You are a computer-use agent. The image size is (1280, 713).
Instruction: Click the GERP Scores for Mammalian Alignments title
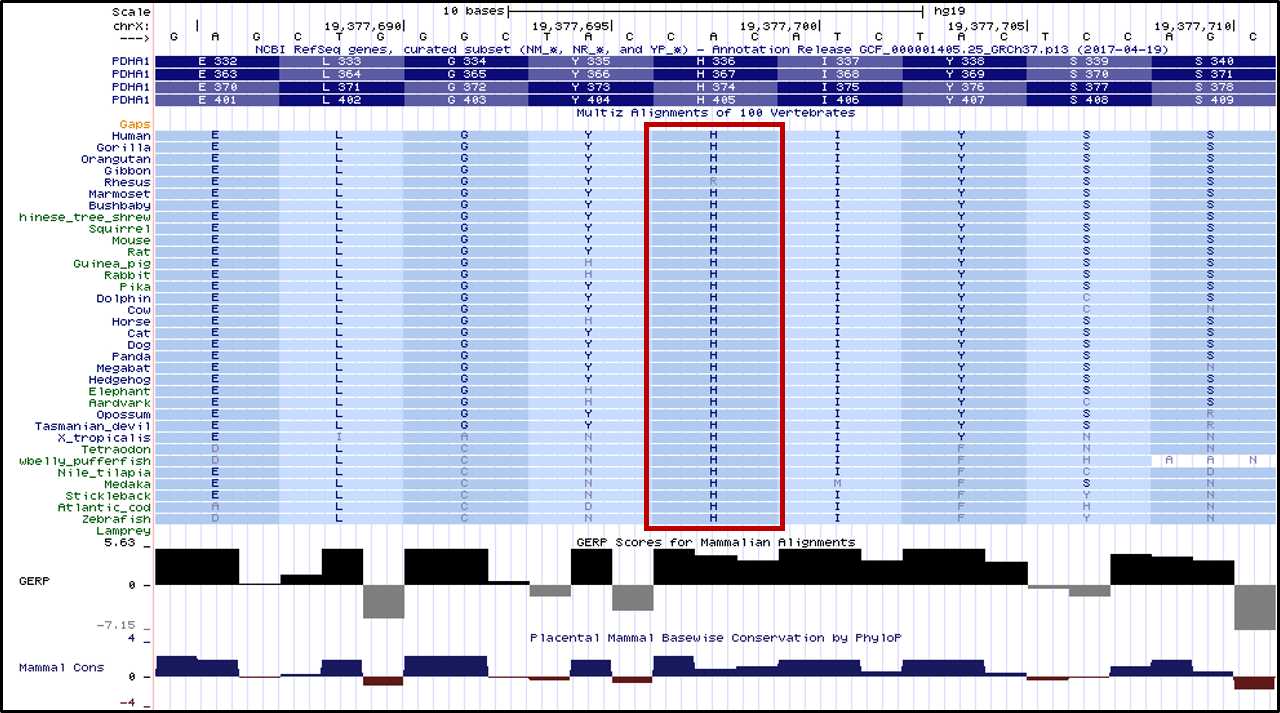coord(716,542)
